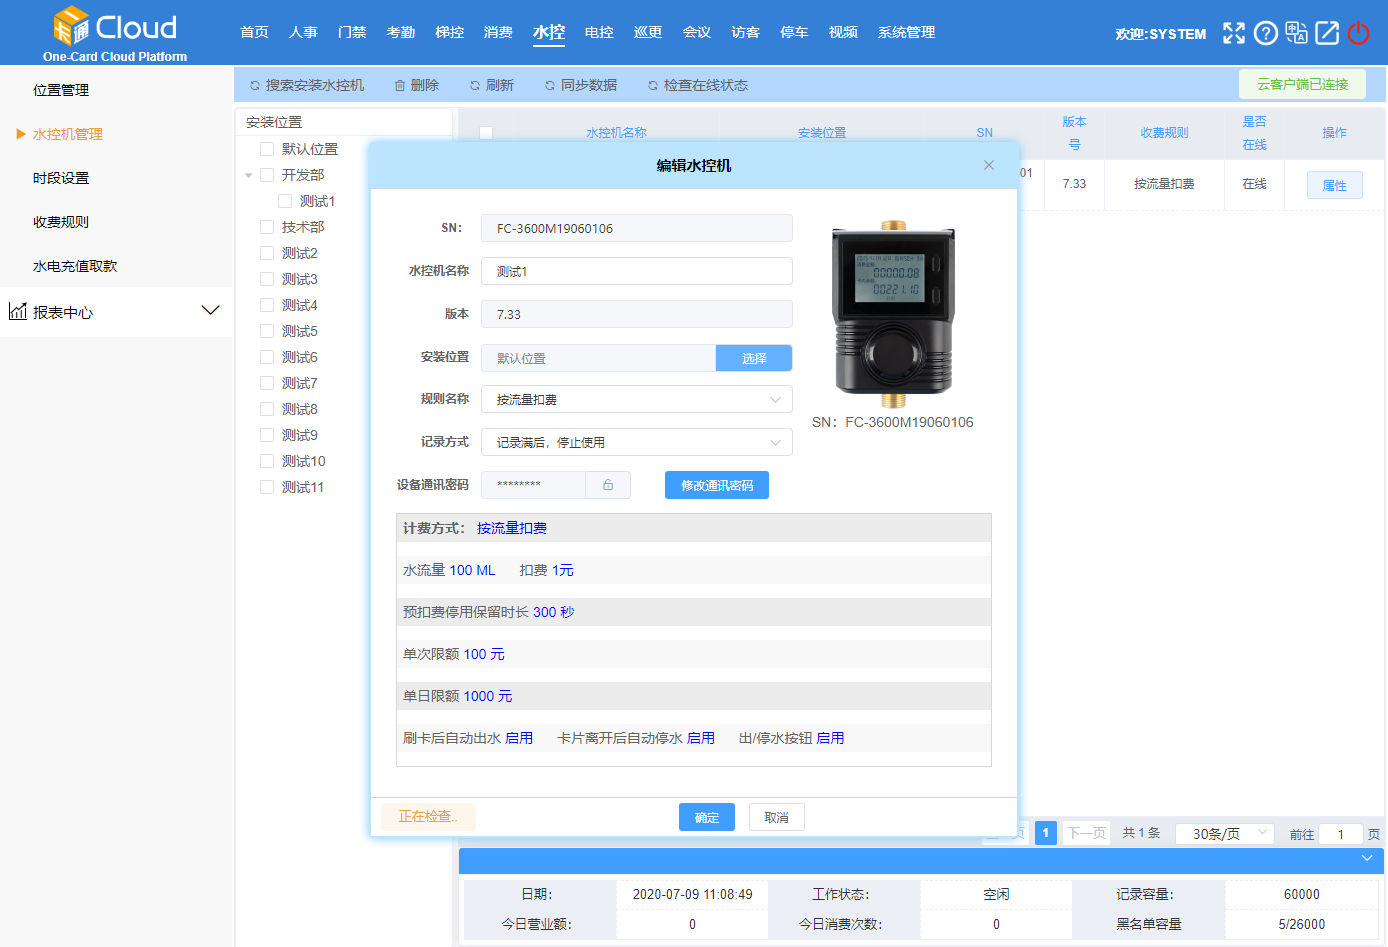Open the 规则名称 dropdown
The height and width of the screenshot is (947, 1388).
(636, 399)
